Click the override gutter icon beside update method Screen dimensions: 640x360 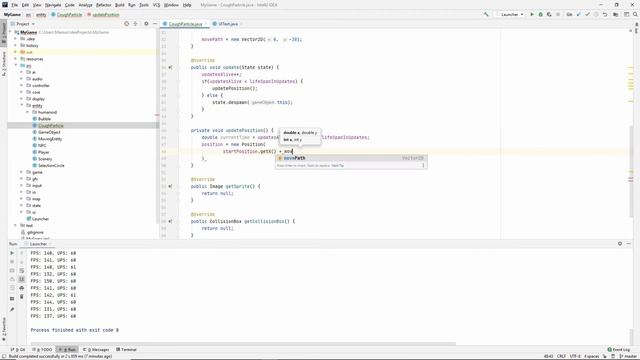click(x=170, y=67)
